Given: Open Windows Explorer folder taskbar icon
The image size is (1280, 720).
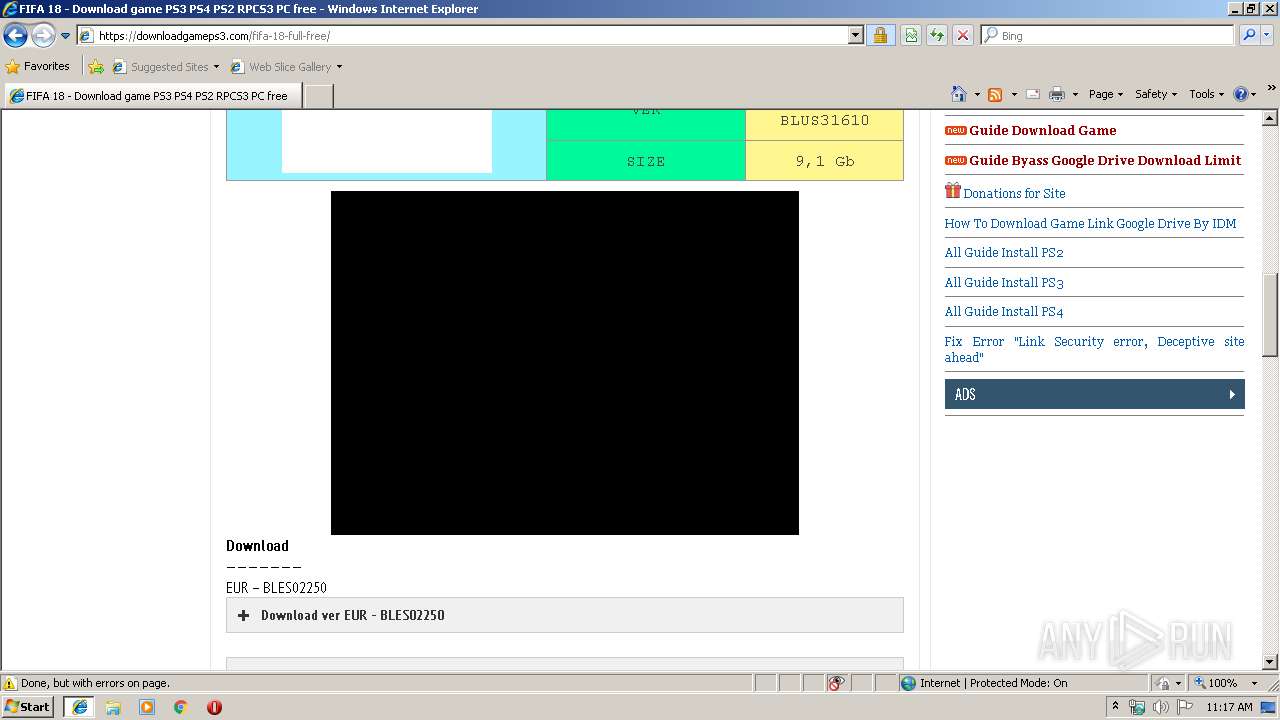Looking at the screenshot, I should click(113, 707).
